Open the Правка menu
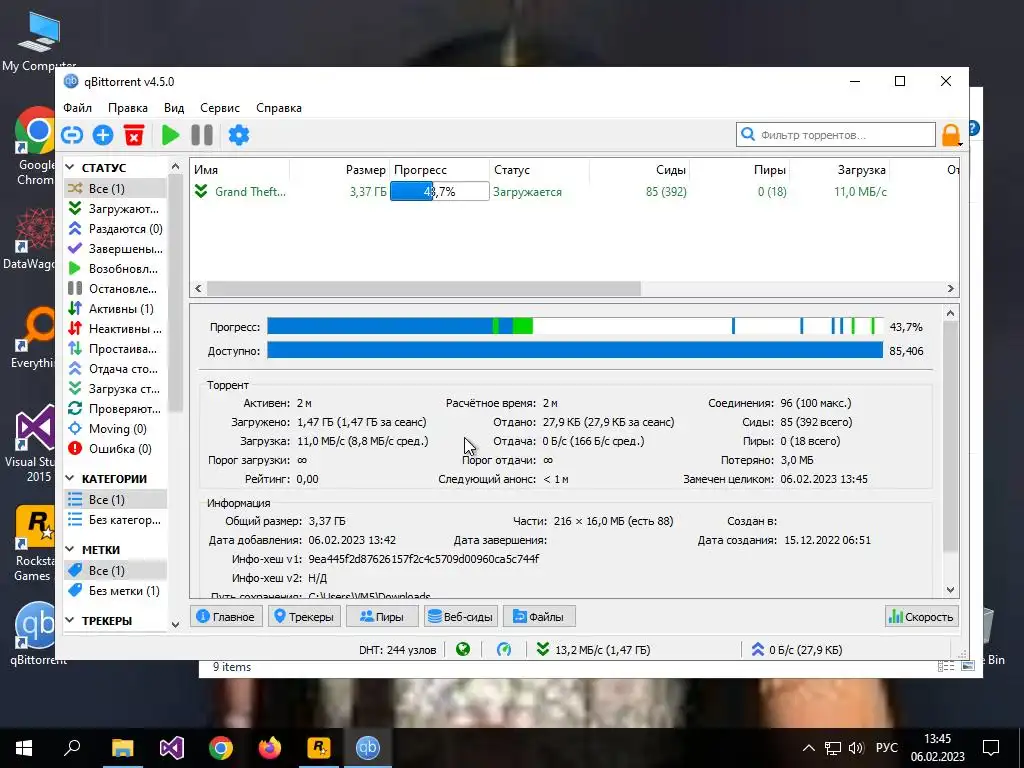 click(x=127, y=108)
